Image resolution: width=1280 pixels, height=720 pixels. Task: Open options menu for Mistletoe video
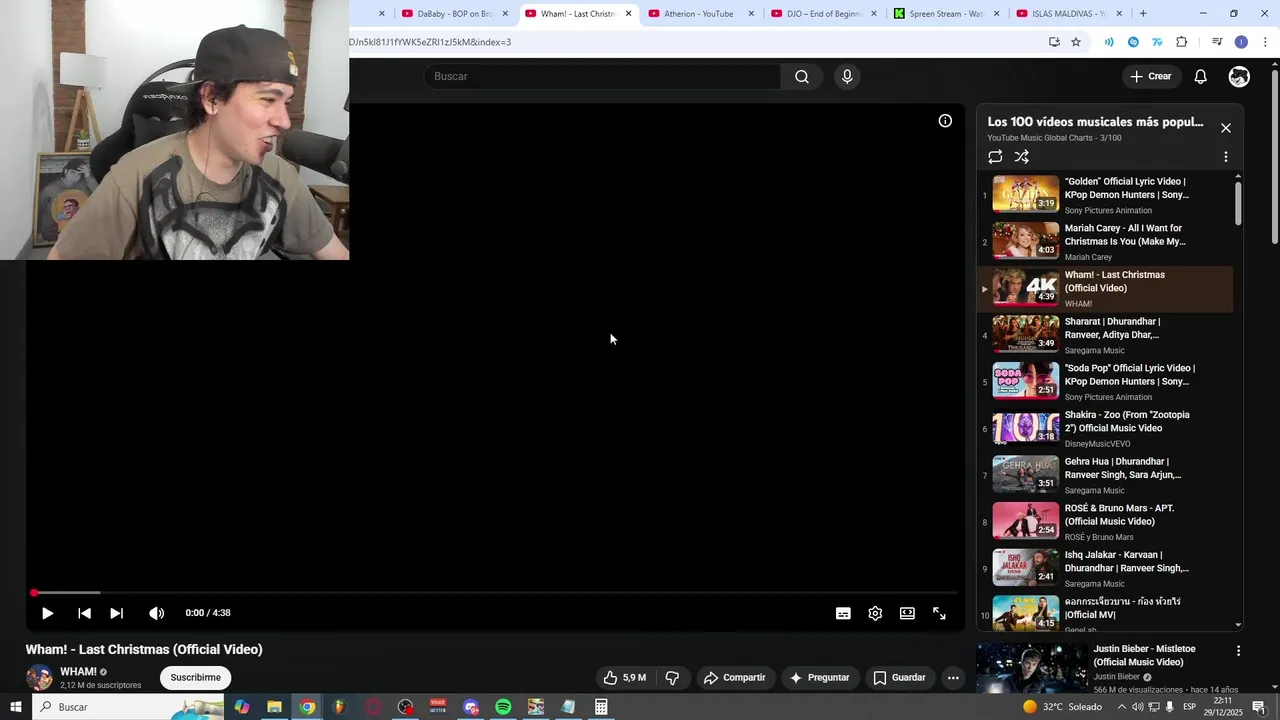(x=1238, y=651)
